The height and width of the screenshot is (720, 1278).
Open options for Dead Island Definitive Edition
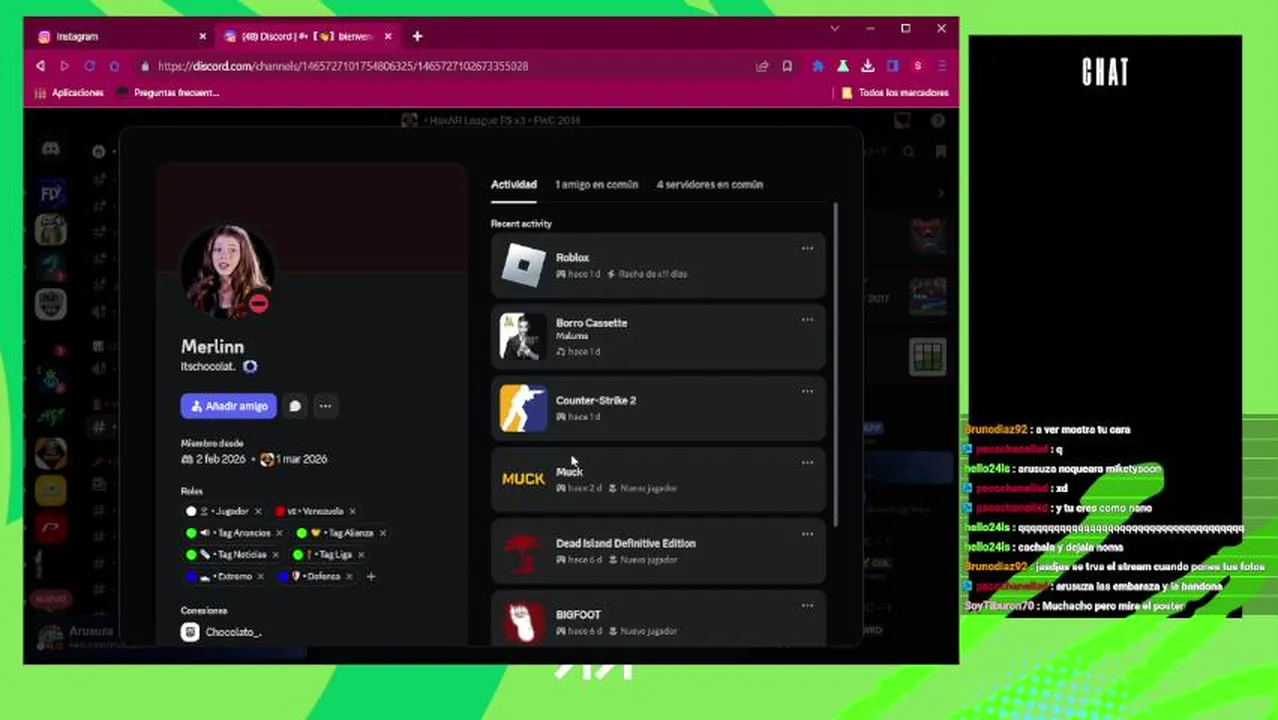(x=807, y=534)
